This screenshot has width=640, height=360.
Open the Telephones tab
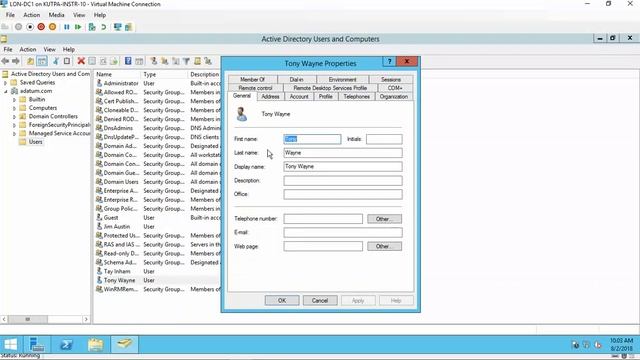(x=356, y=96)
